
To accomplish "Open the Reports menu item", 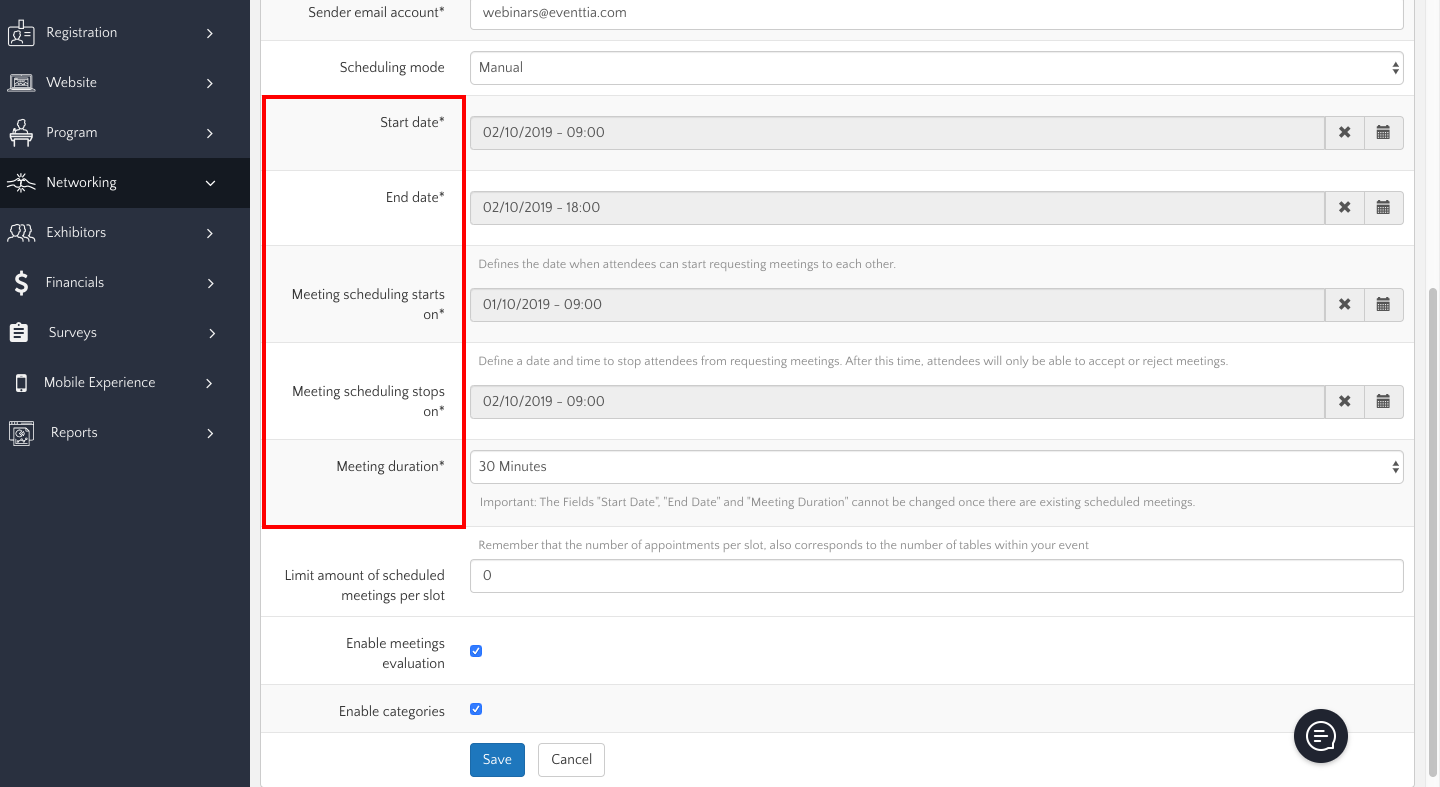I will 74,433.
